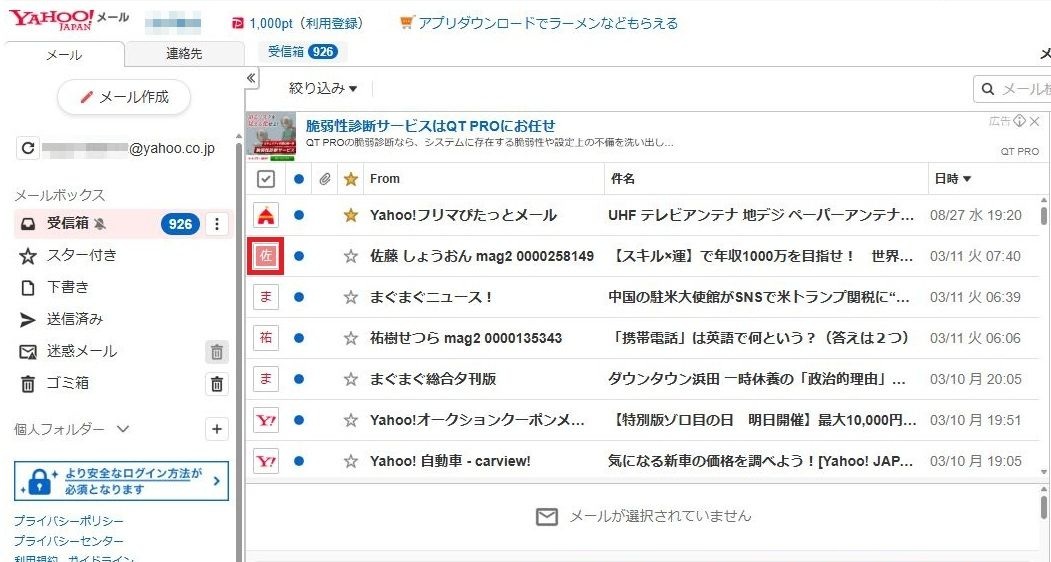This screenshot has width=1051, height=562.
Task: Star the まぐまぐニュース！ email
Action: pyautogui.click(x=350, y=297)
